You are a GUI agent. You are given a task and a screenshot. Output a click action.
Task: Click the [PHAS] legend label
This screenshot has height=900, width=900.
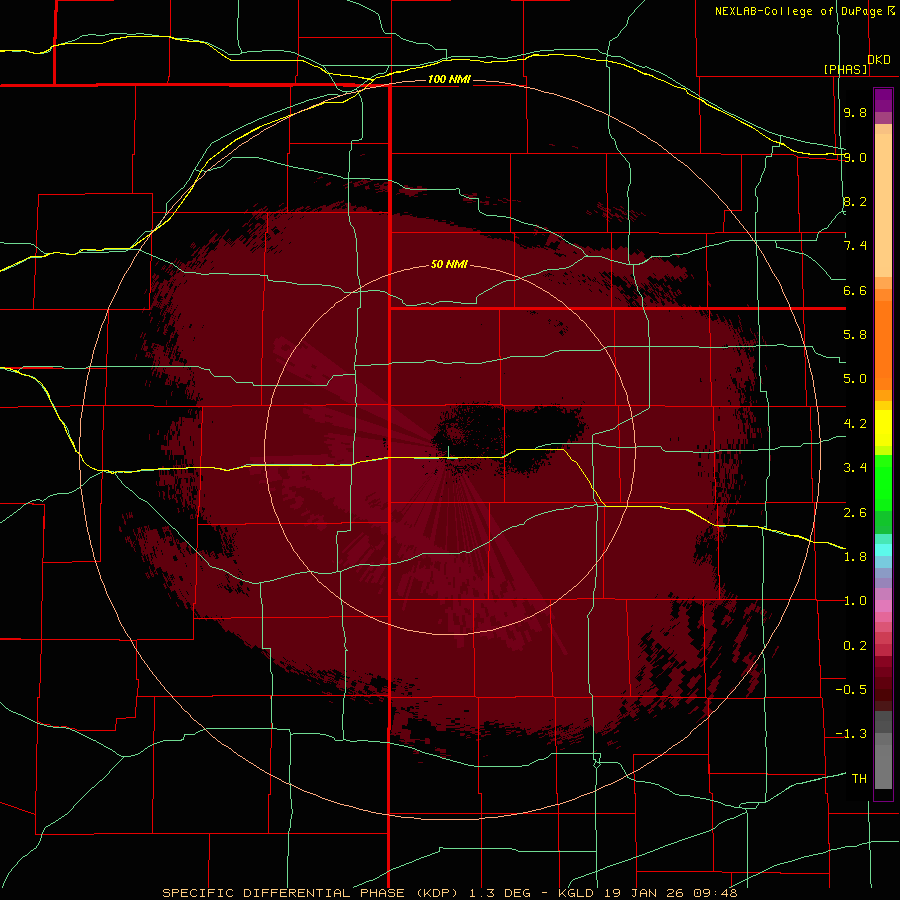tap(845, 69)
